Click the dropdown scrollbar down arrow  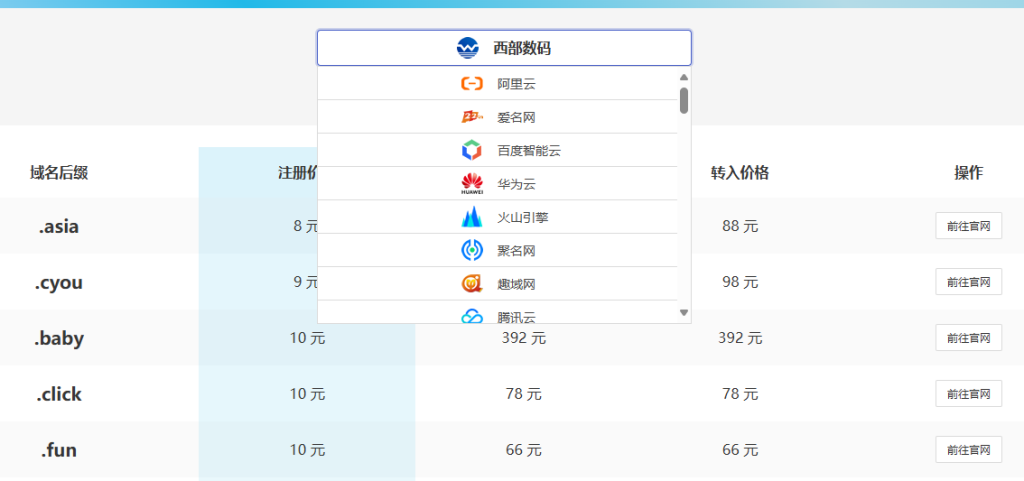[684, 313]
